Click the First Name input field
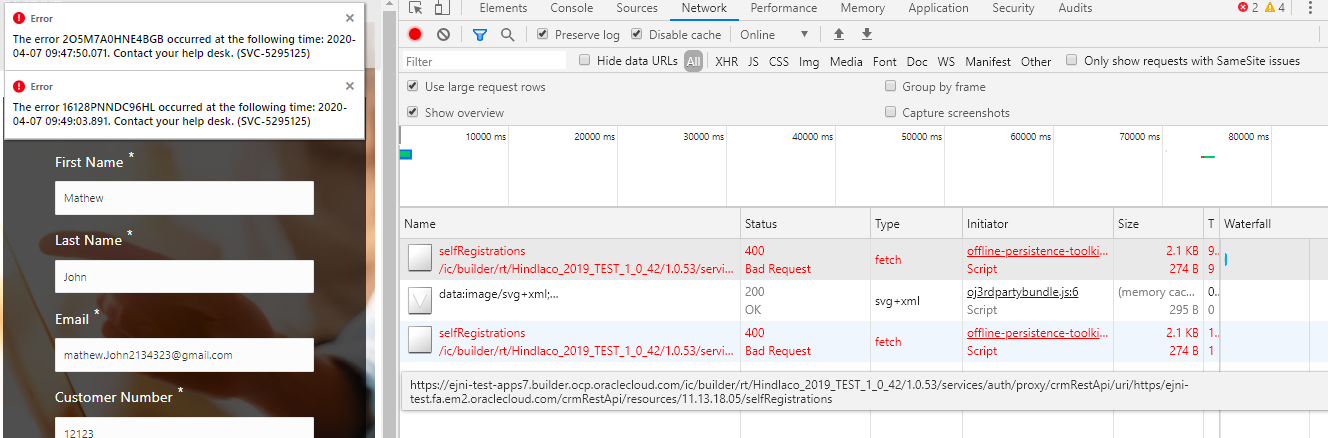 click(184, 198)
